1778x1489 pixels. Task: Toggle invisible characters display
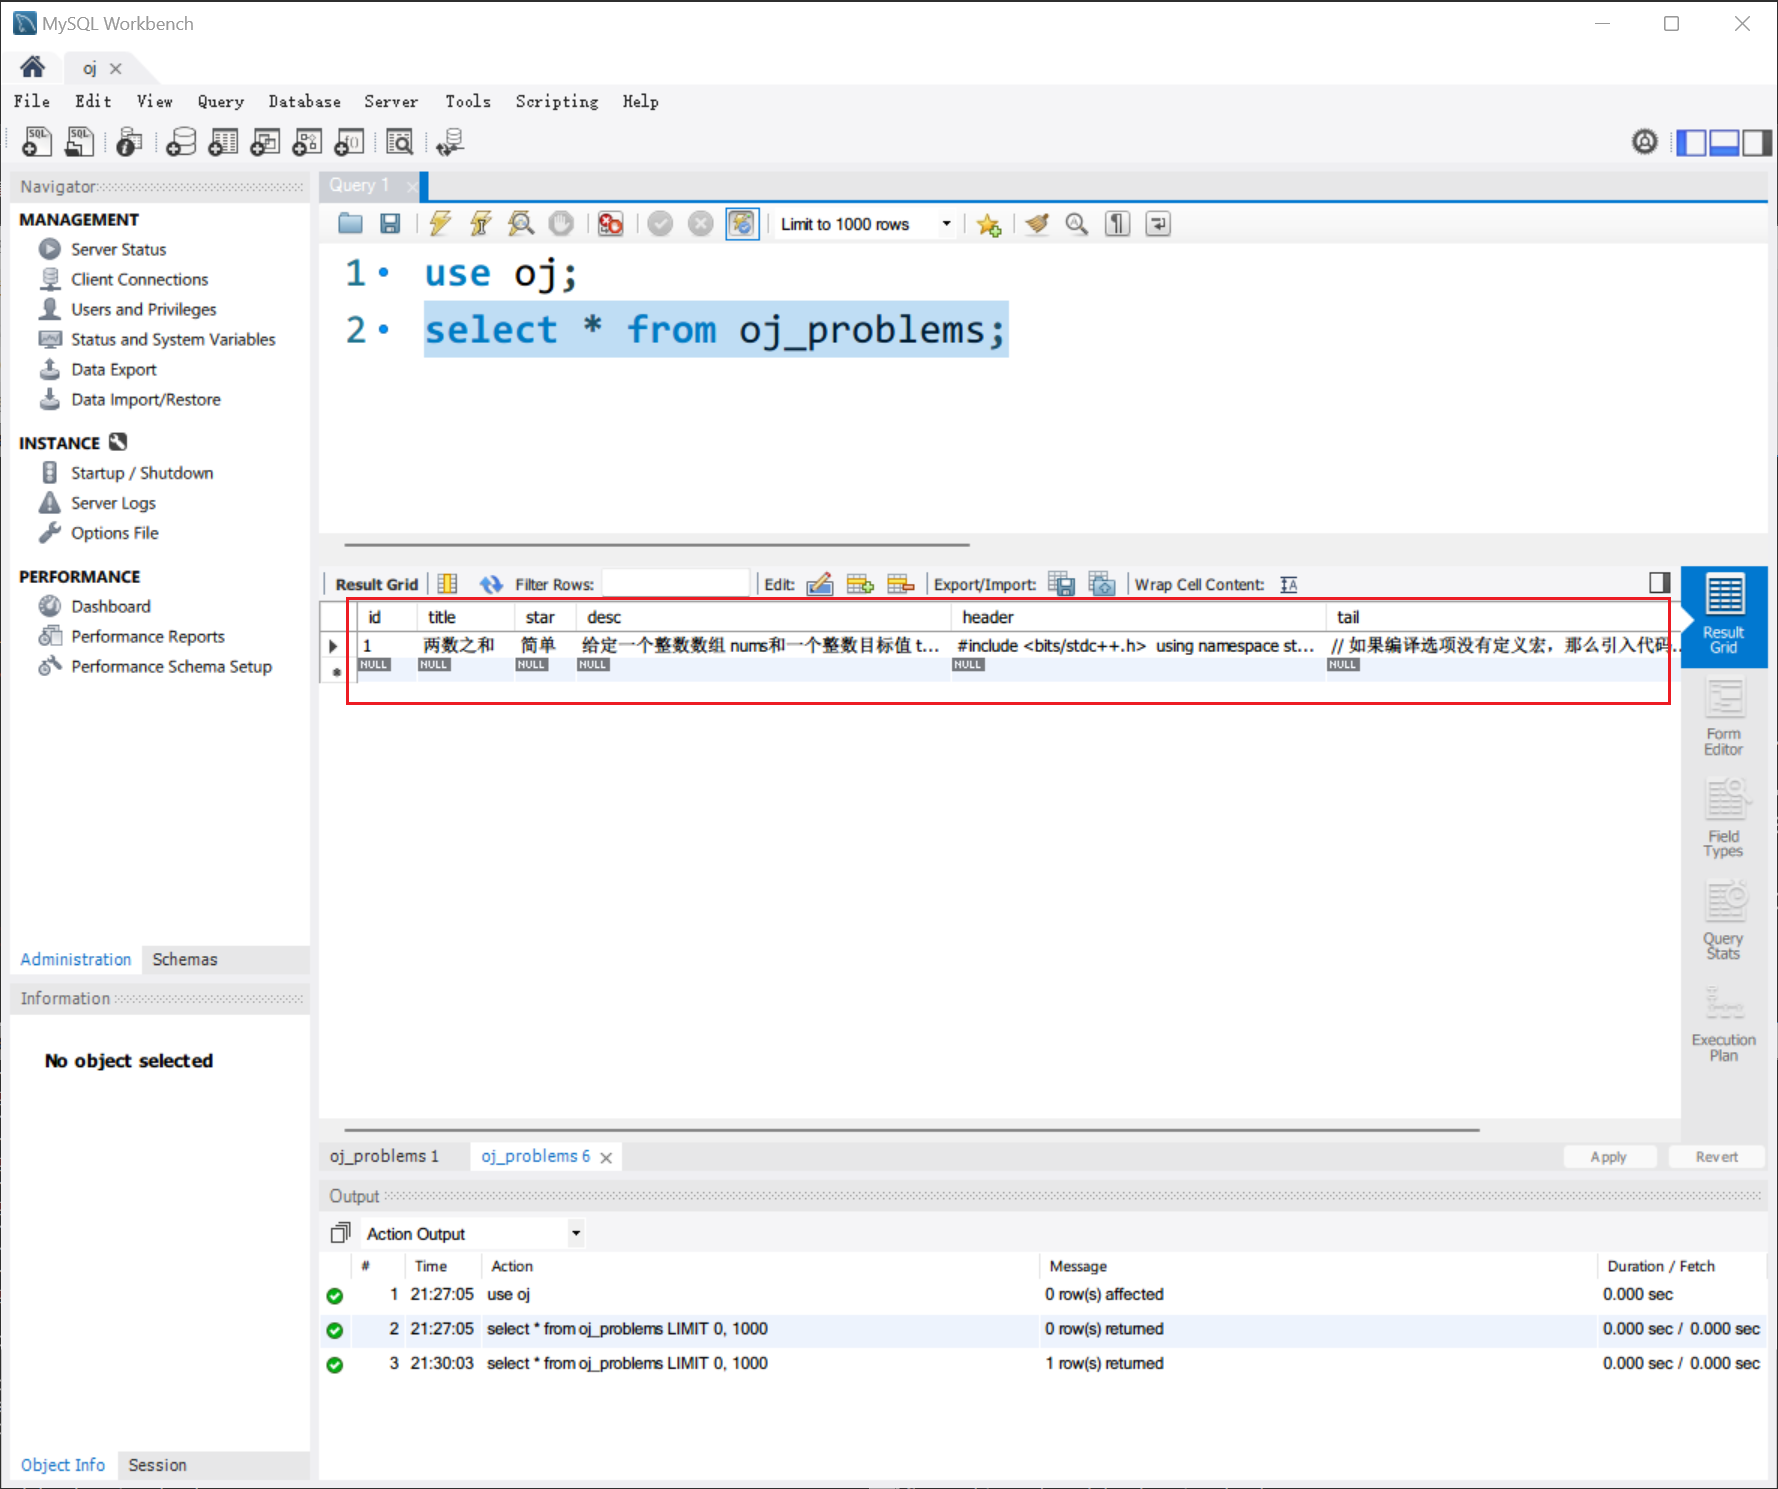click(x=1117, y=224)
